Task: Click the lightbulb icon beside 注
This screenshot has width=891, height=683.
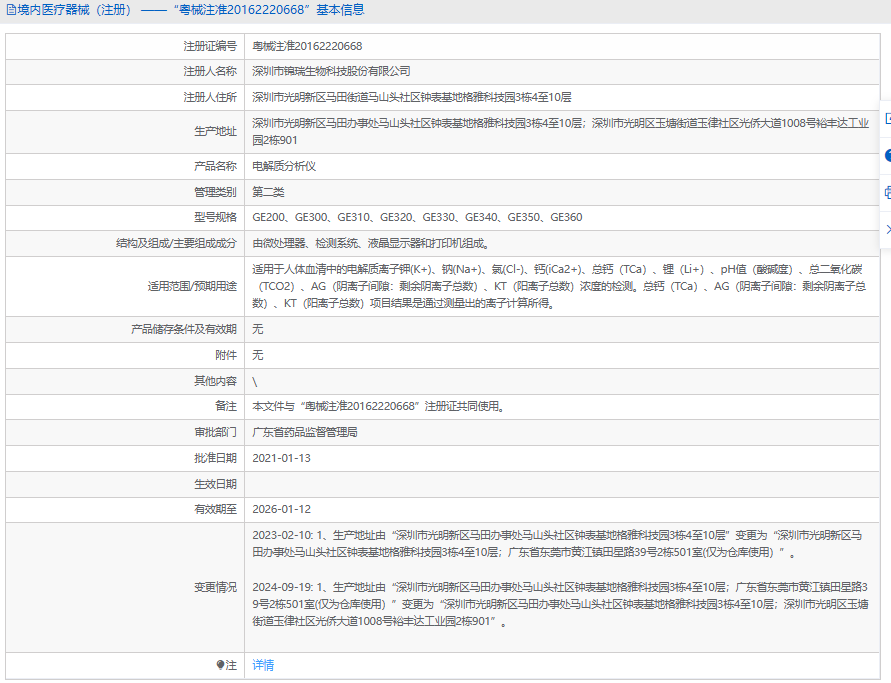Action: click(x=220, y=665)
